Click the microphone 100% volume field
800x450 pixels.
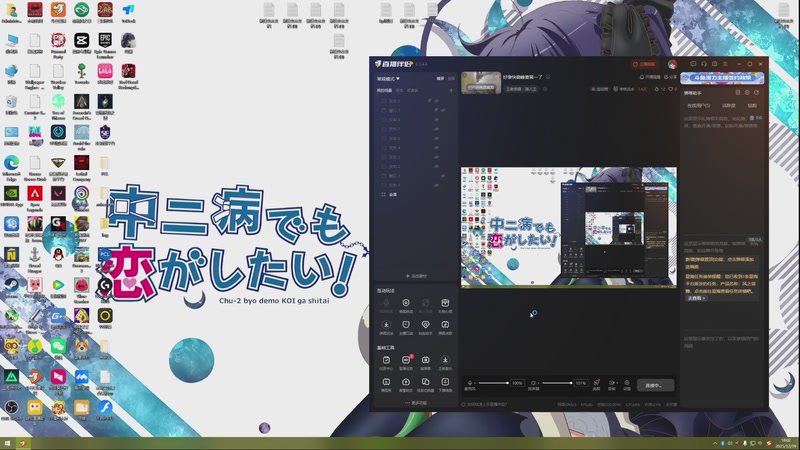pos(517,383)
